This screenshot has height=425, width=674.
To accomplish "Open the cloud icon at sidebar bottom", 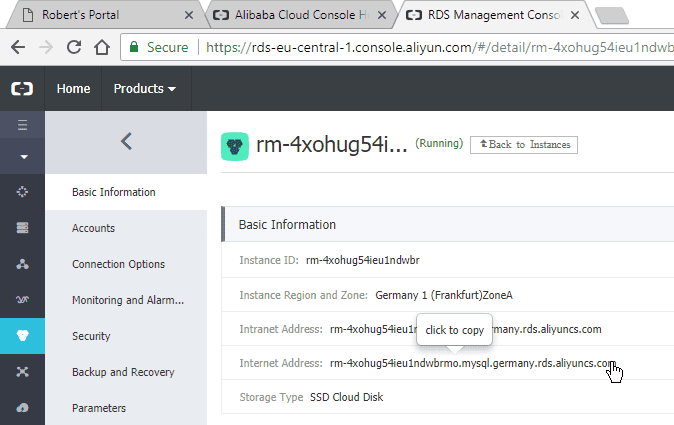I will (22, 407).
